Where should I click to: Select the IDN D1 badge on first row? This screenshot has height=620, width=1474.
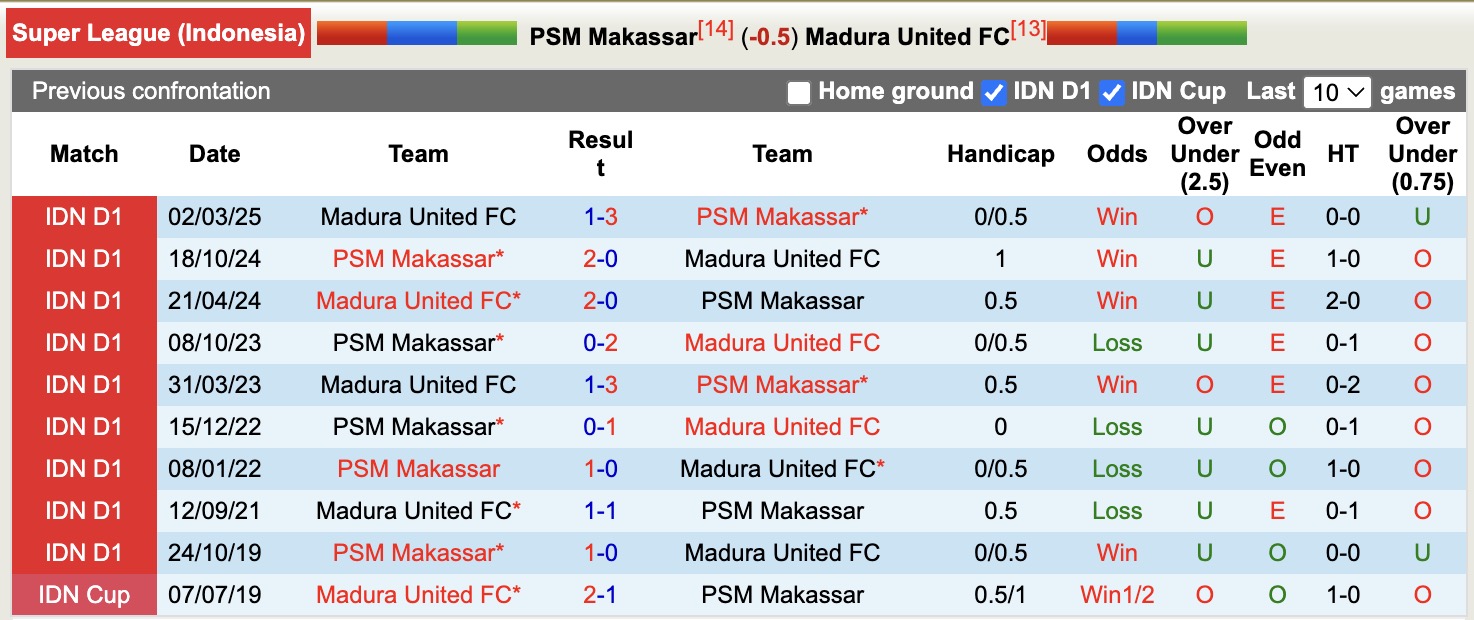point(84,216)
